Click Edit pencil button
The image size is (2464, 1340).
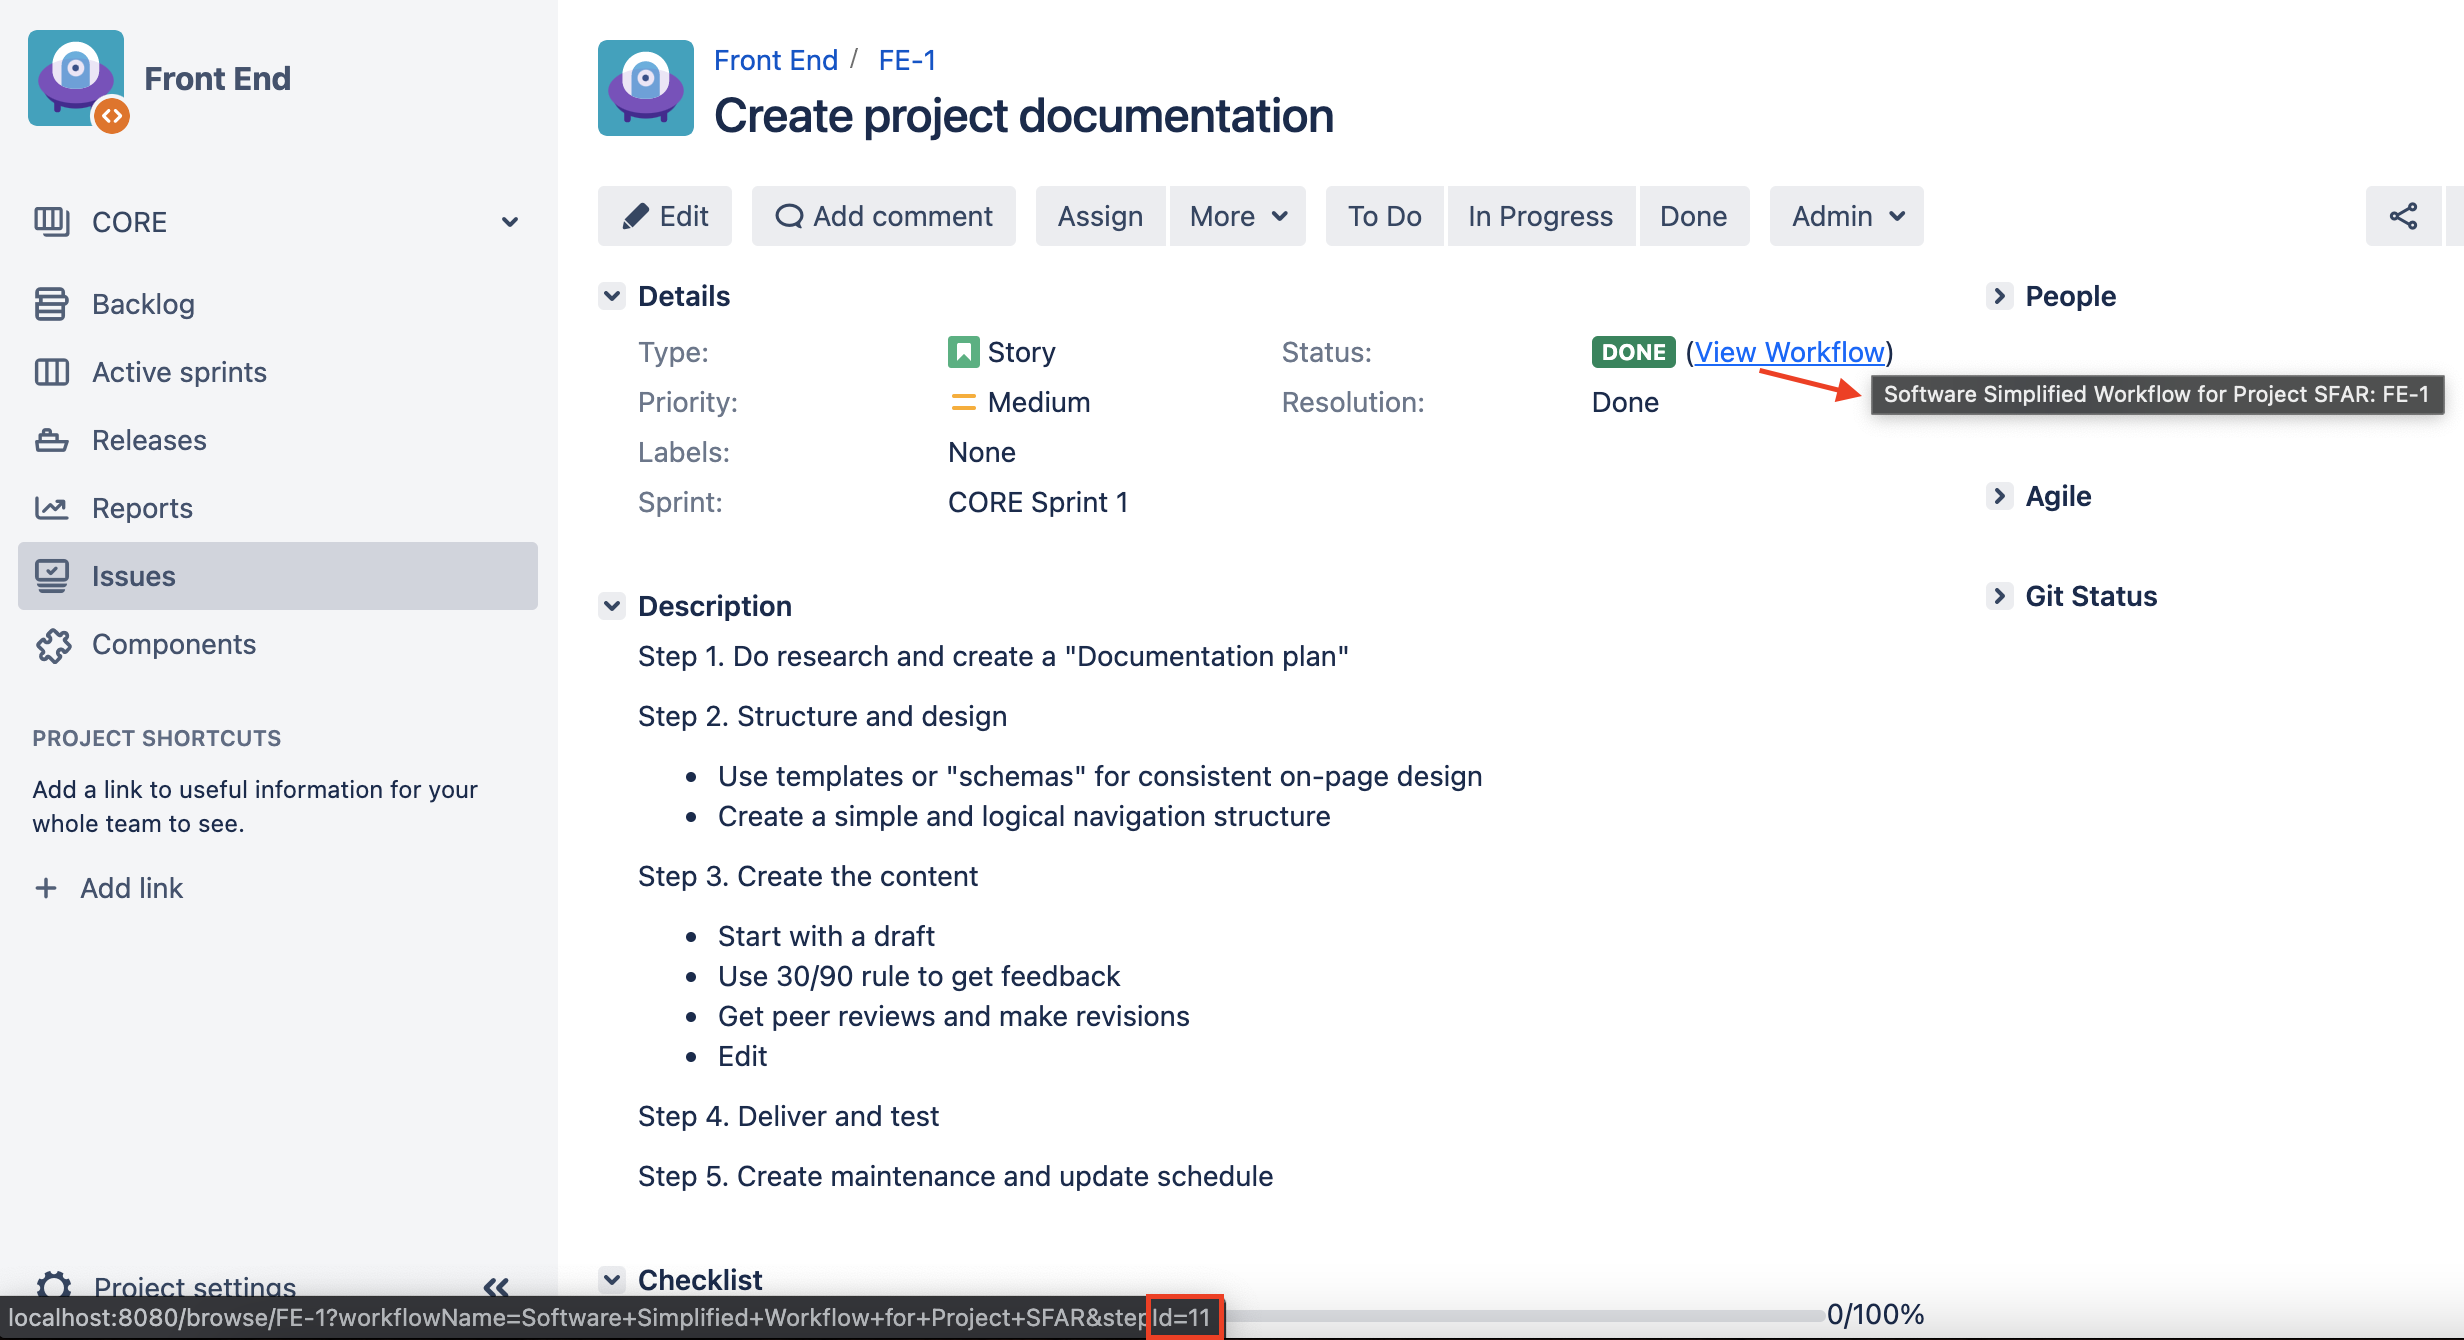click(664, 216)
